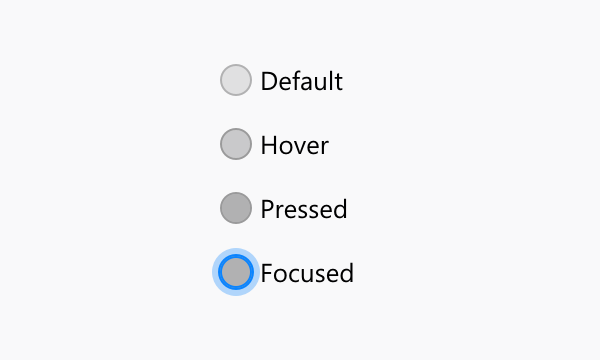Click the Pressed label text
600x360 pixels.
(x=304, y=209)
